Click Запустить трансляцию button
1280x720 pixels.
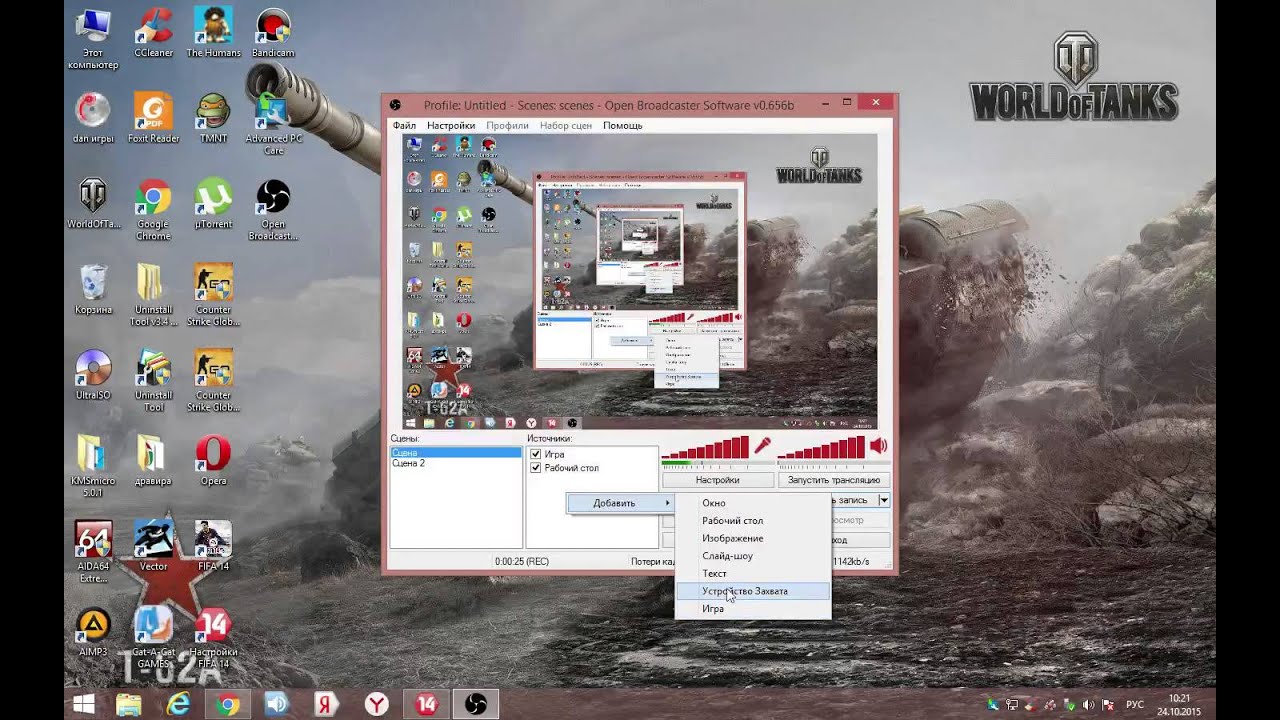[834, 480]
